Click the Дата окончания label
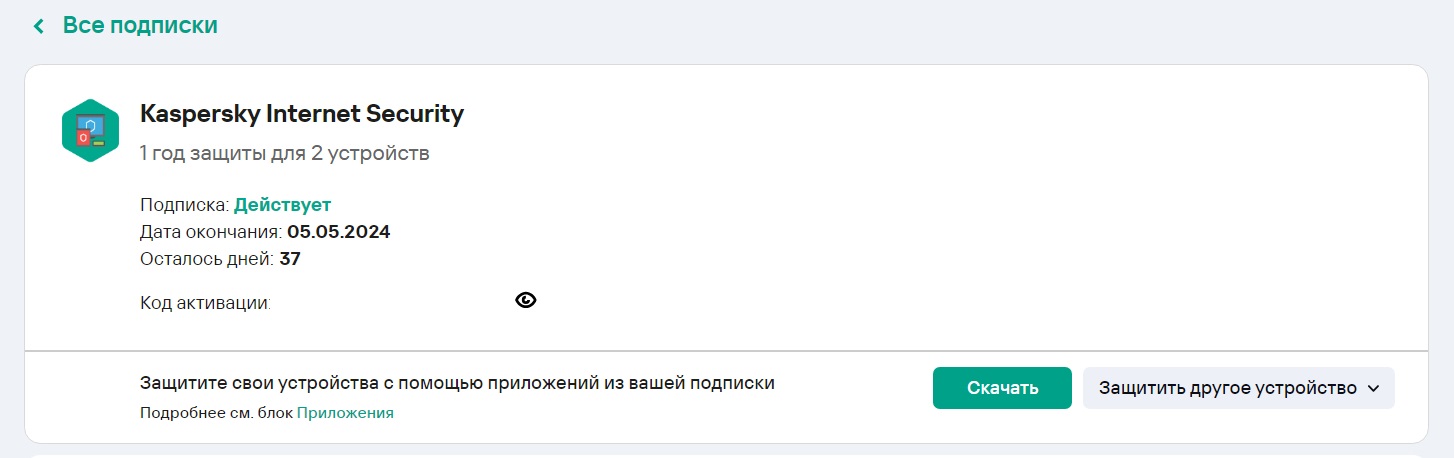Viewport: 1454px width, 458px height. coord(211,232)
